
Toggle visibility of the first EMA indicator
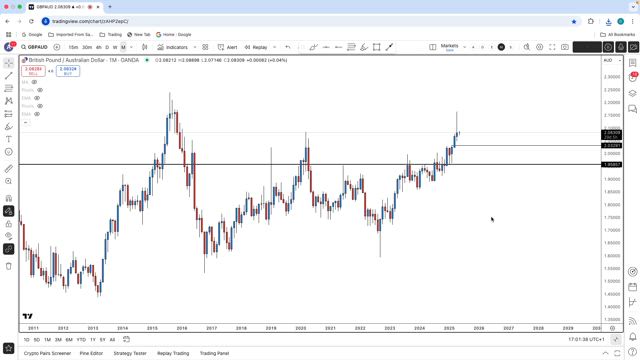coord(37,98)
